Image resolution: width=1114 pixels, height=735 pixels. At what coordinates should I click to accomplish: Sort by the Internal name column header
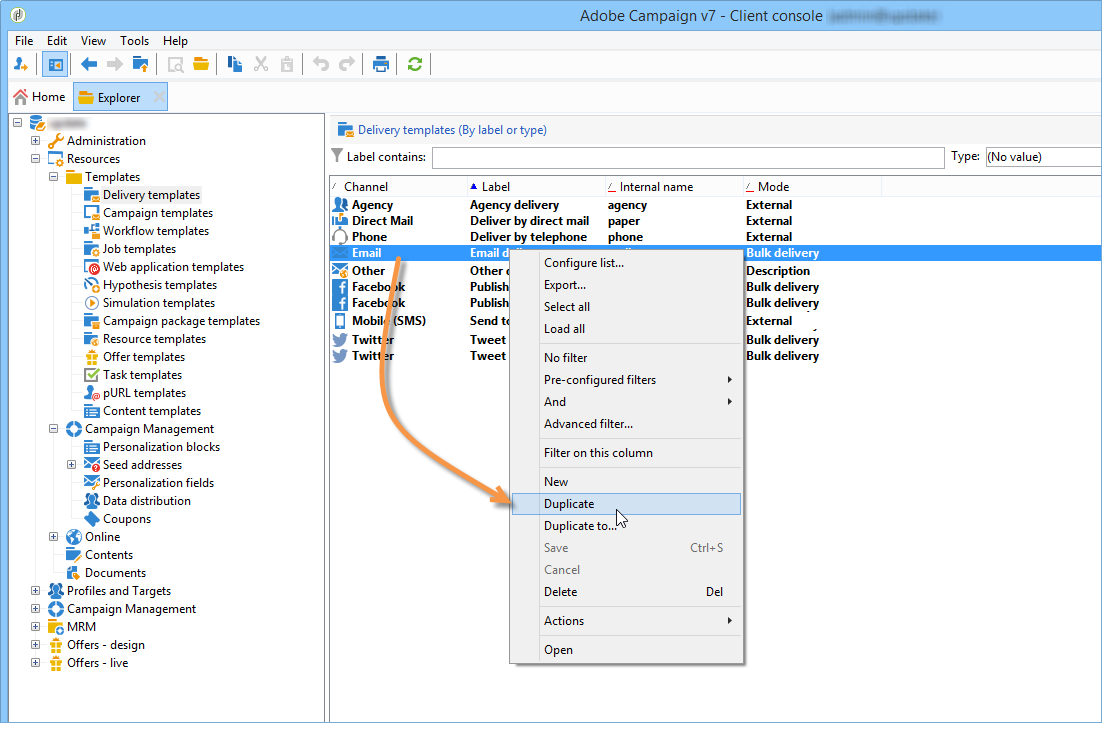pyautogui.click(x=656, y=187)
